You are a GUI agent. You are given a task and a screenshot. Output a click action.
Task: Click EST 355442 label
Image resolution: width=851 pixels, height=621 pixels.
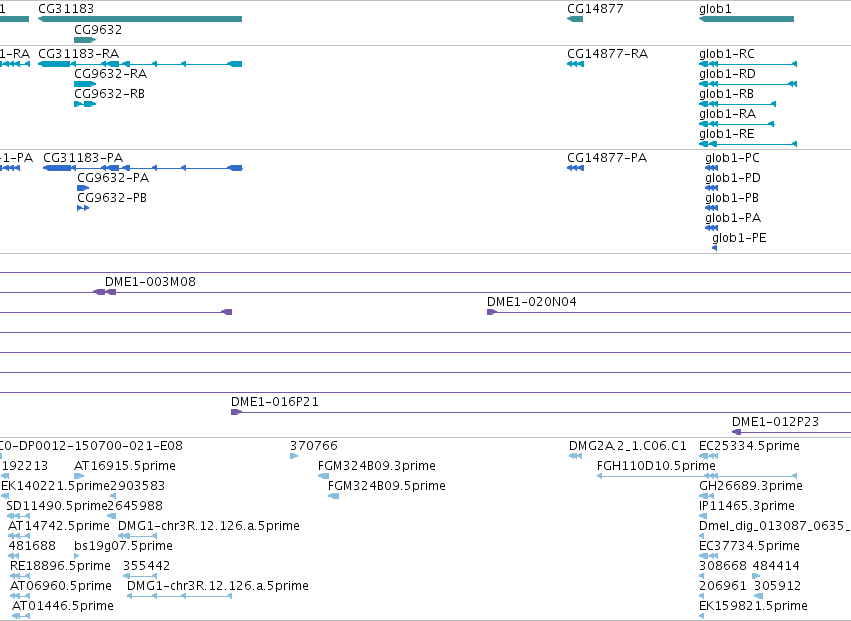tap(147, 566)
